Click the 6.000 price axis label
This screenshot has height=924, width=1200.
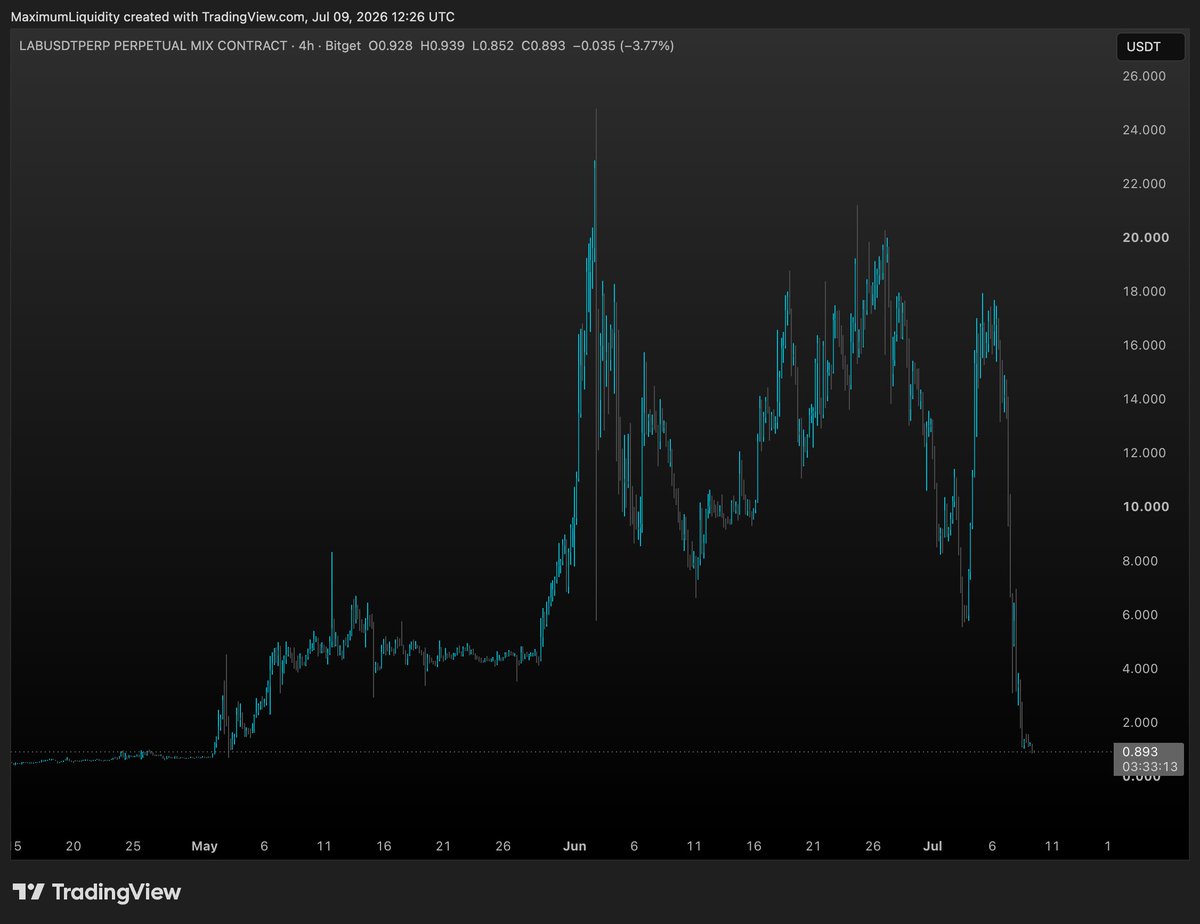coord(1141,615)
